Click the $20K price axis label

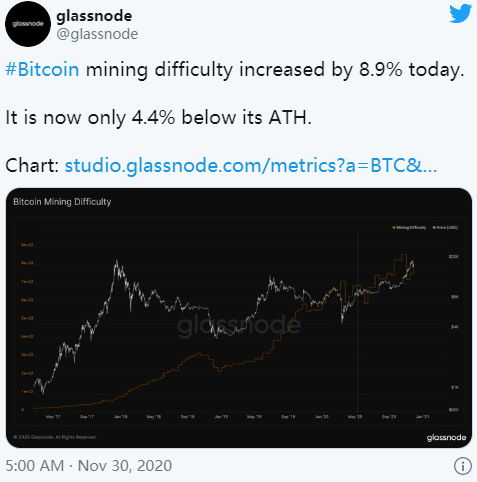pyautogui.click(x=454, y=257)
